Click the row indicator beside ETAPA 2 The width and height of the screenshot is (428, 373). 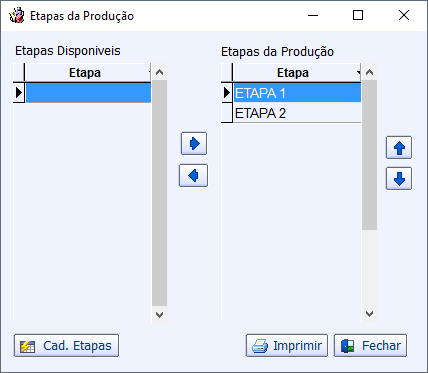point(227,113)
